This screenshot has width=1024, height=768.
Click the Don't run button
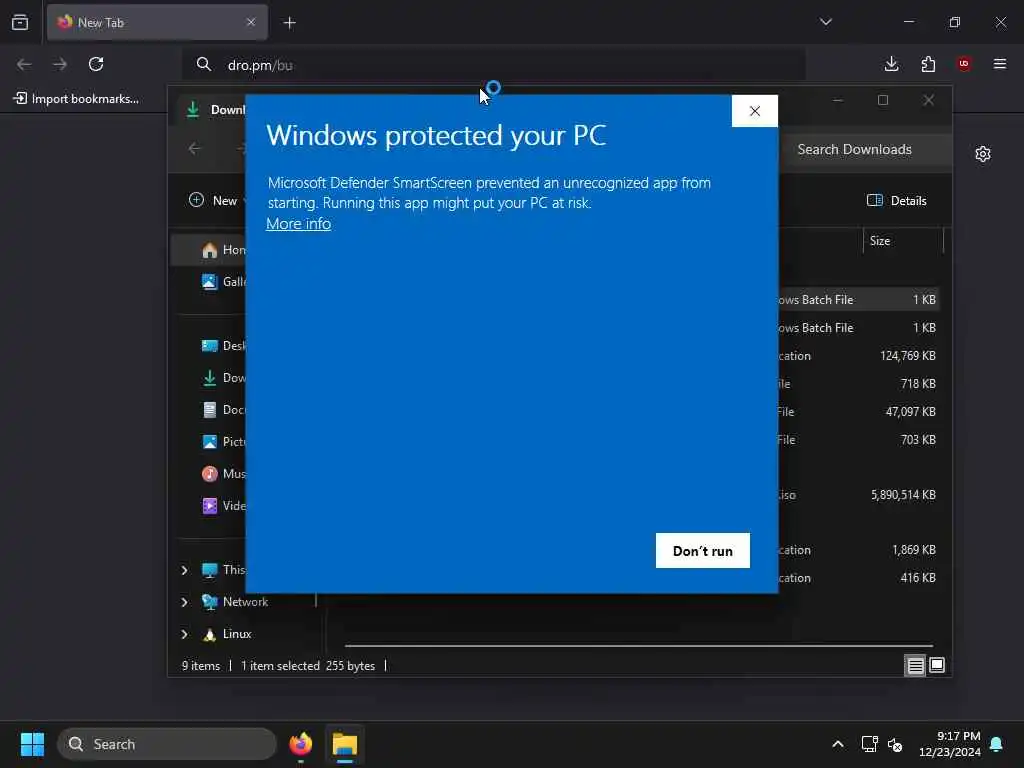click(x=702, y=551)
